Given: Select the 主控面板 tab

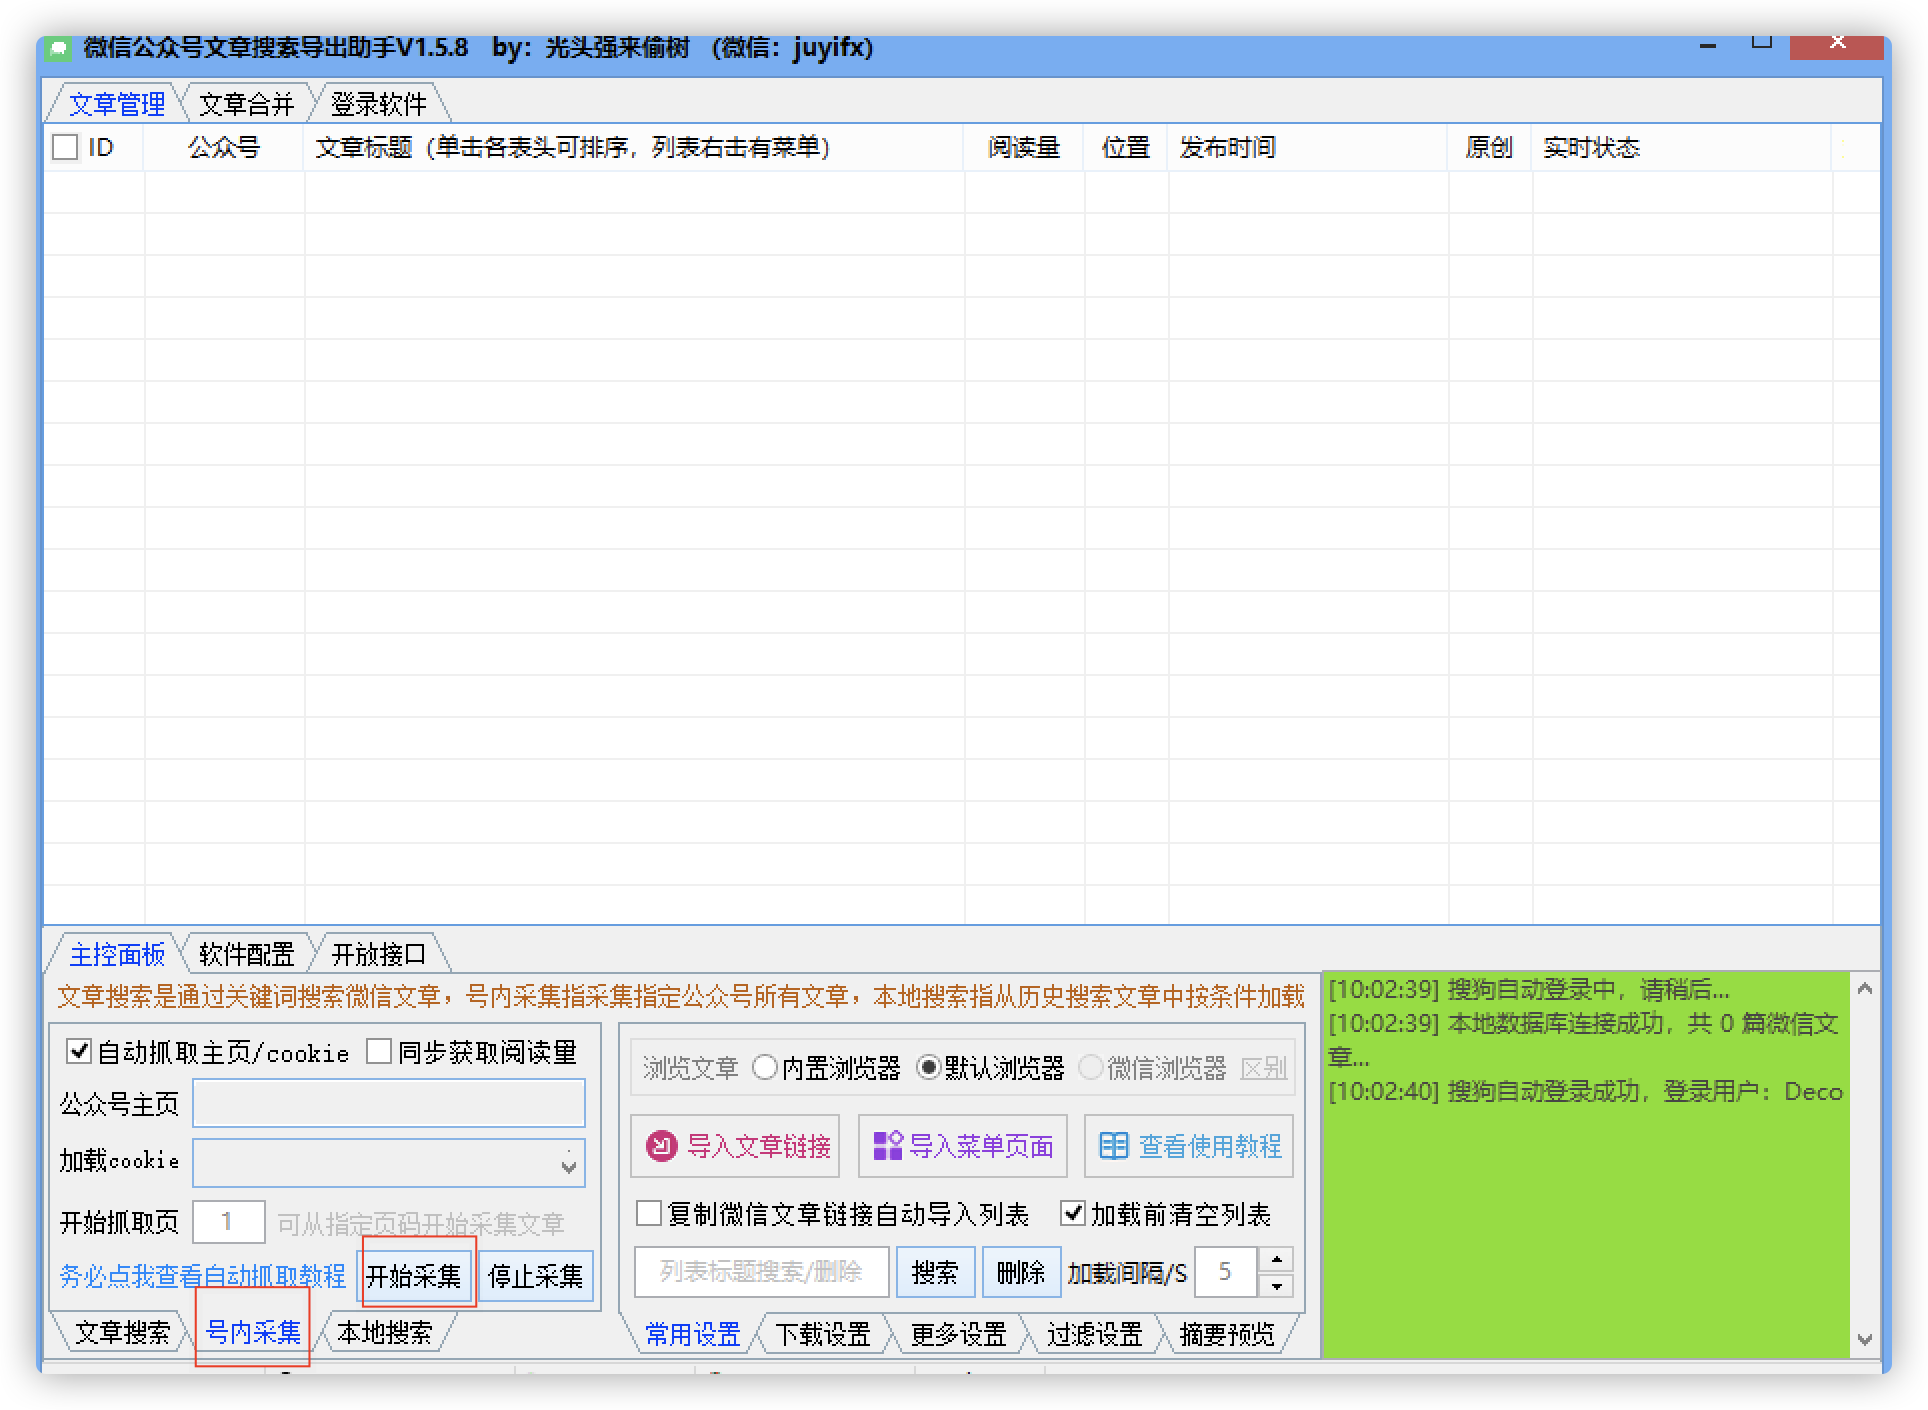Looking at the screenshot, I should pyautogui.click(x=116, y=954).
